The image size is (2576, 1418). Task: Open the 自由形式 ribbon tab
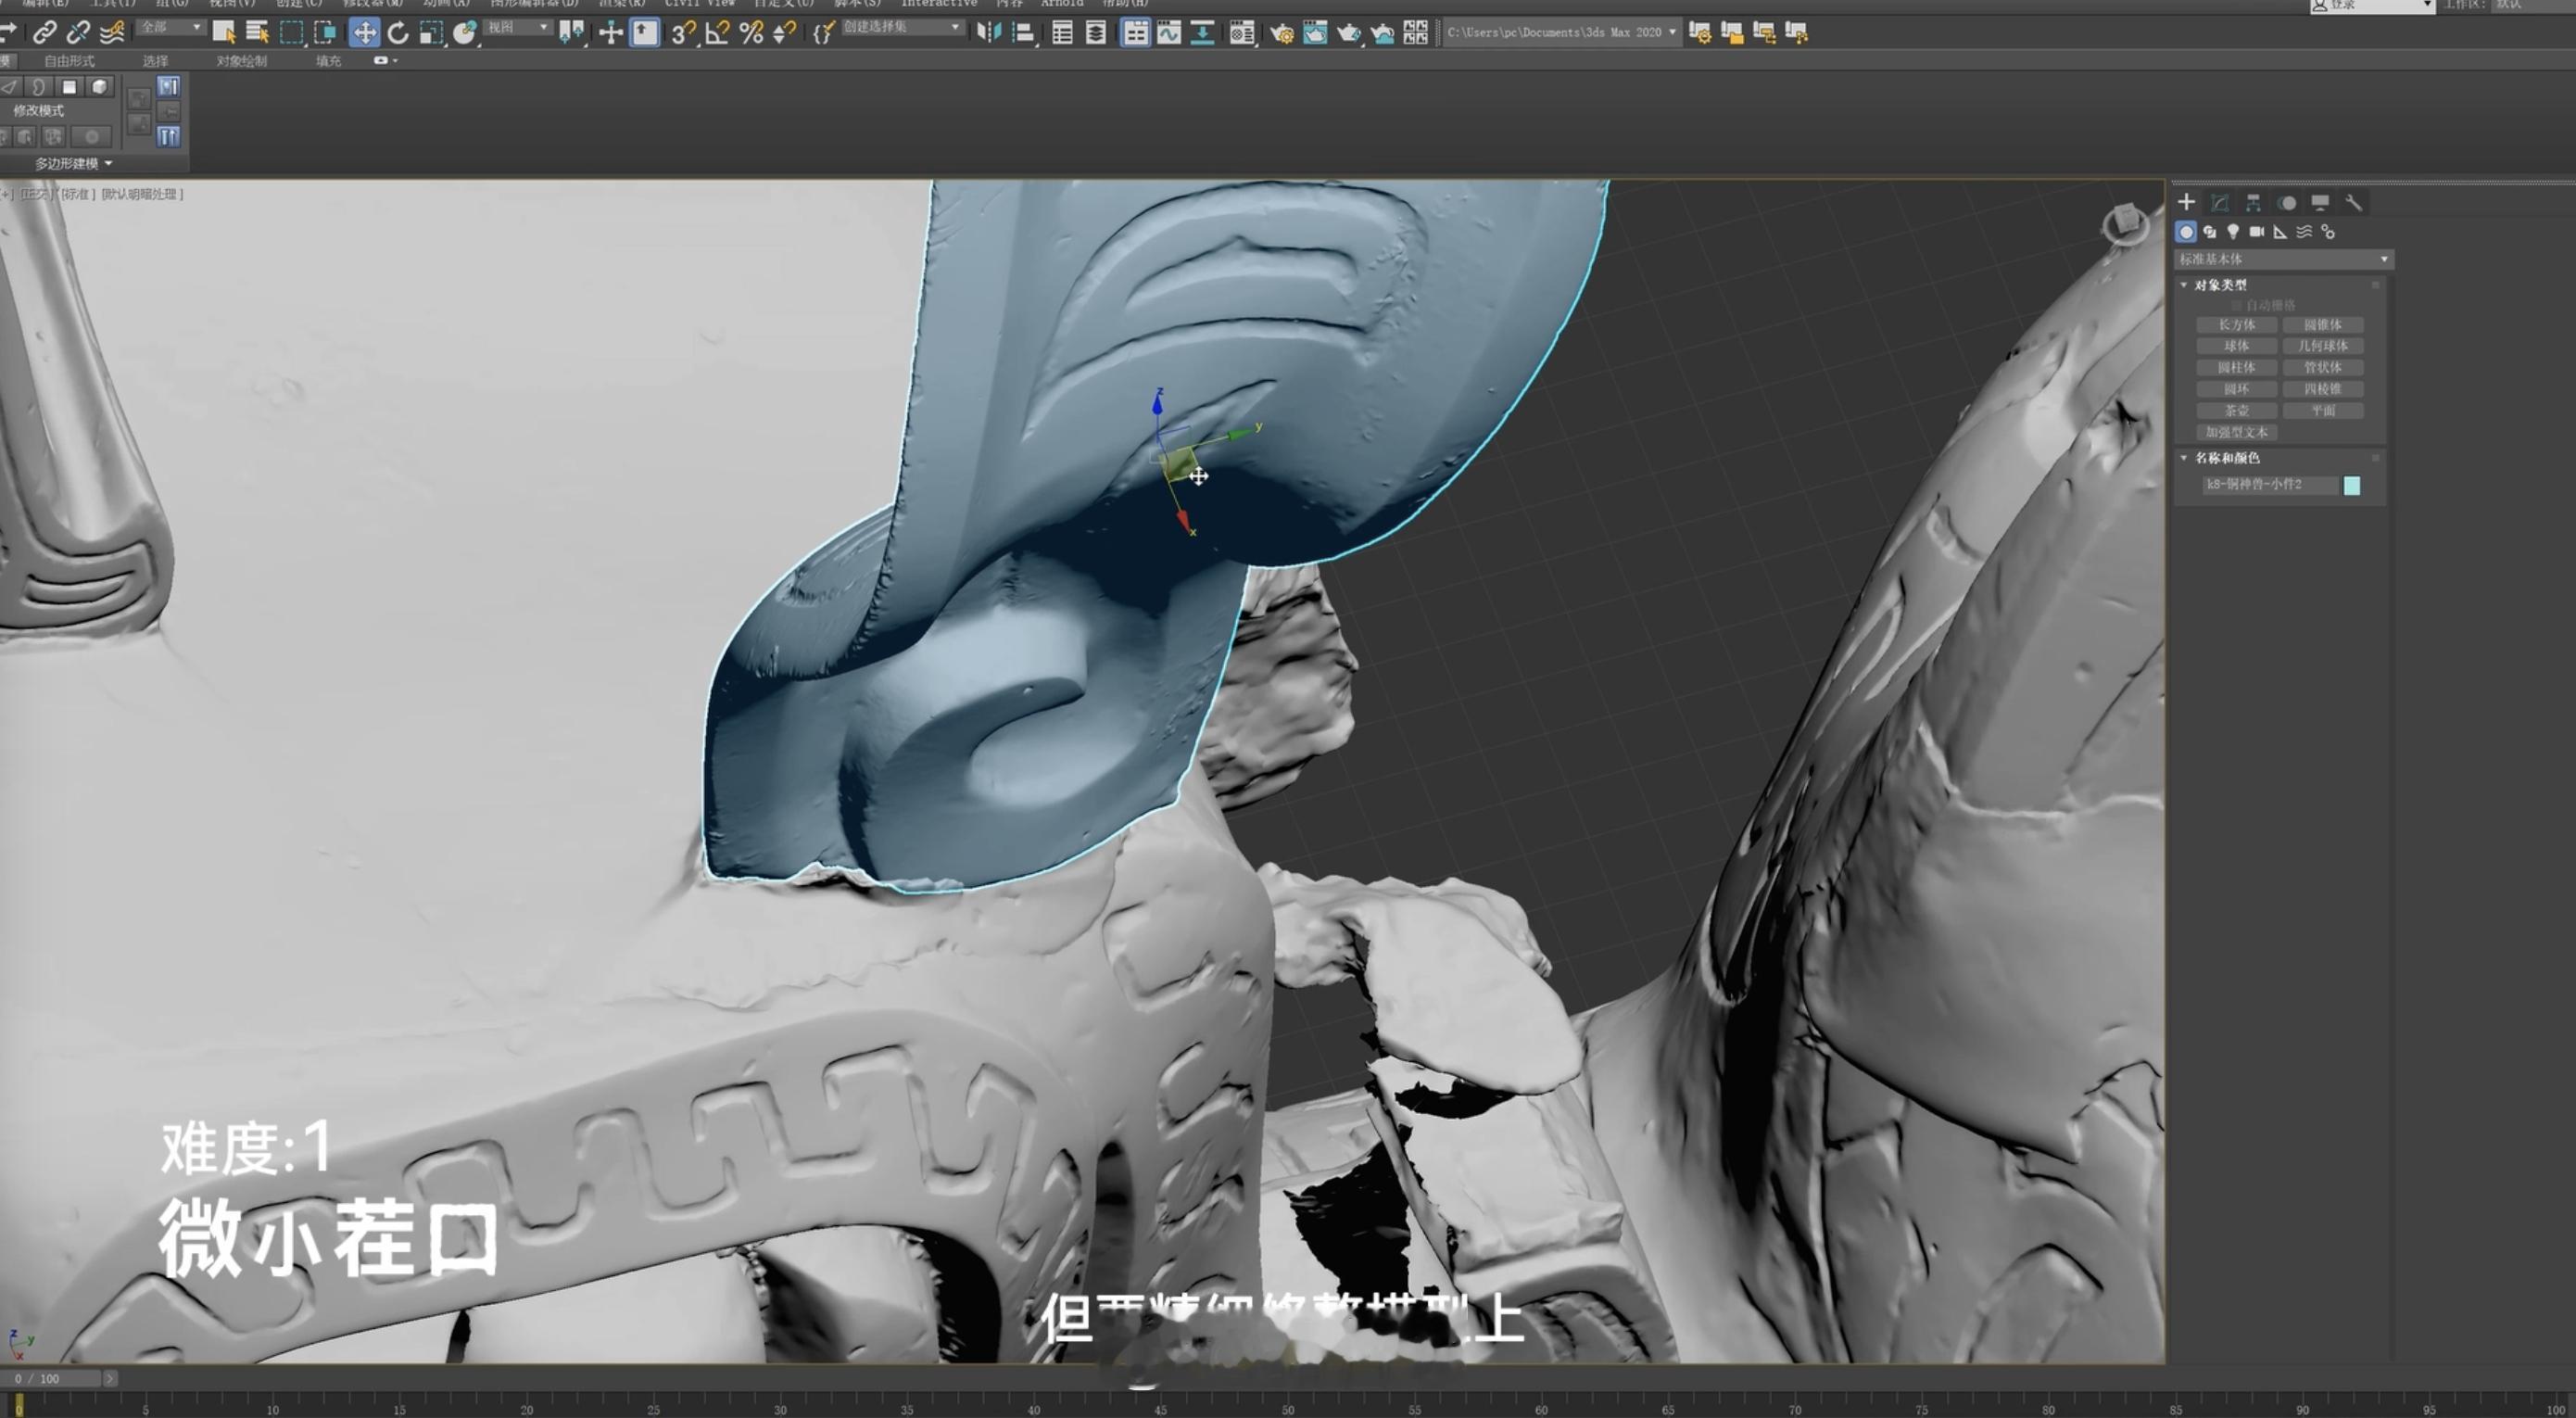[x=69, y=61]
